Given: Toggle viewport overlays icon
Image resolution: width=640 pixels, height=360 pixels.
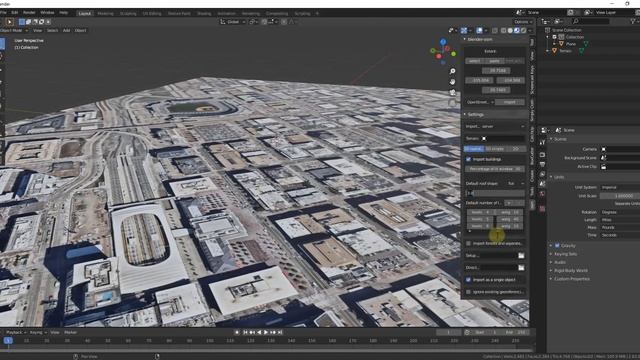Looking at the screenshot, I should pyautogui.click(x=480, y=30).
